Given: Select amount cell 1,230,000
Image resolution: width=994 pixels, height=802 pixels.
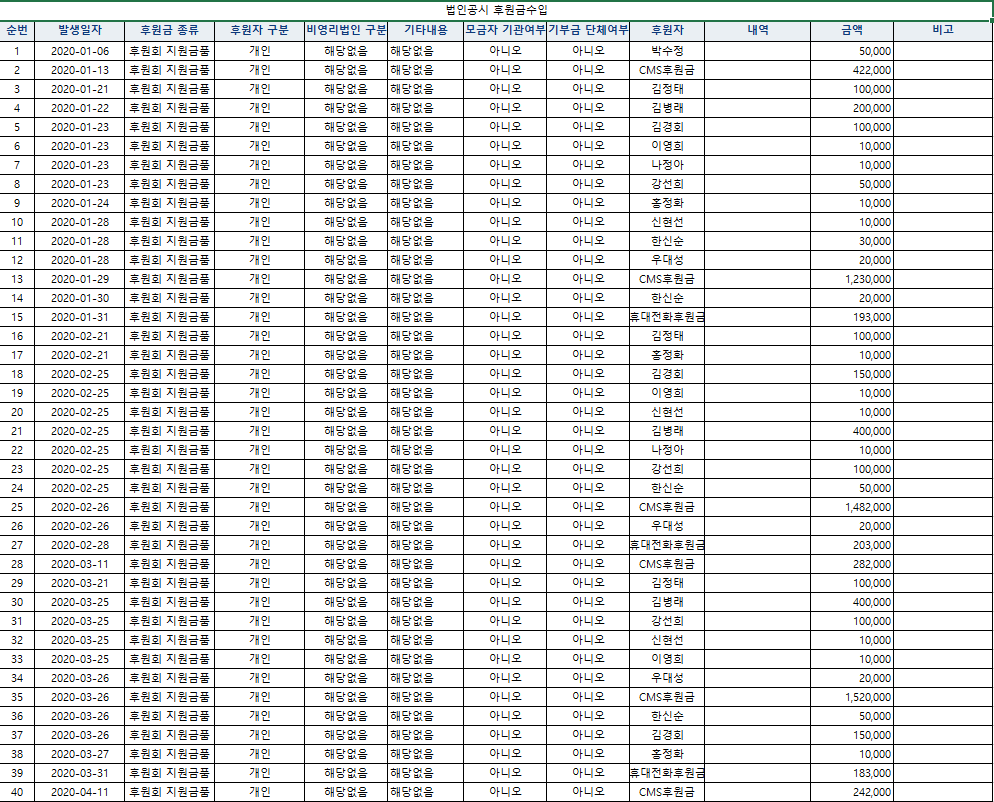Looking at the screenshot, I should click(x=852, y=280).
